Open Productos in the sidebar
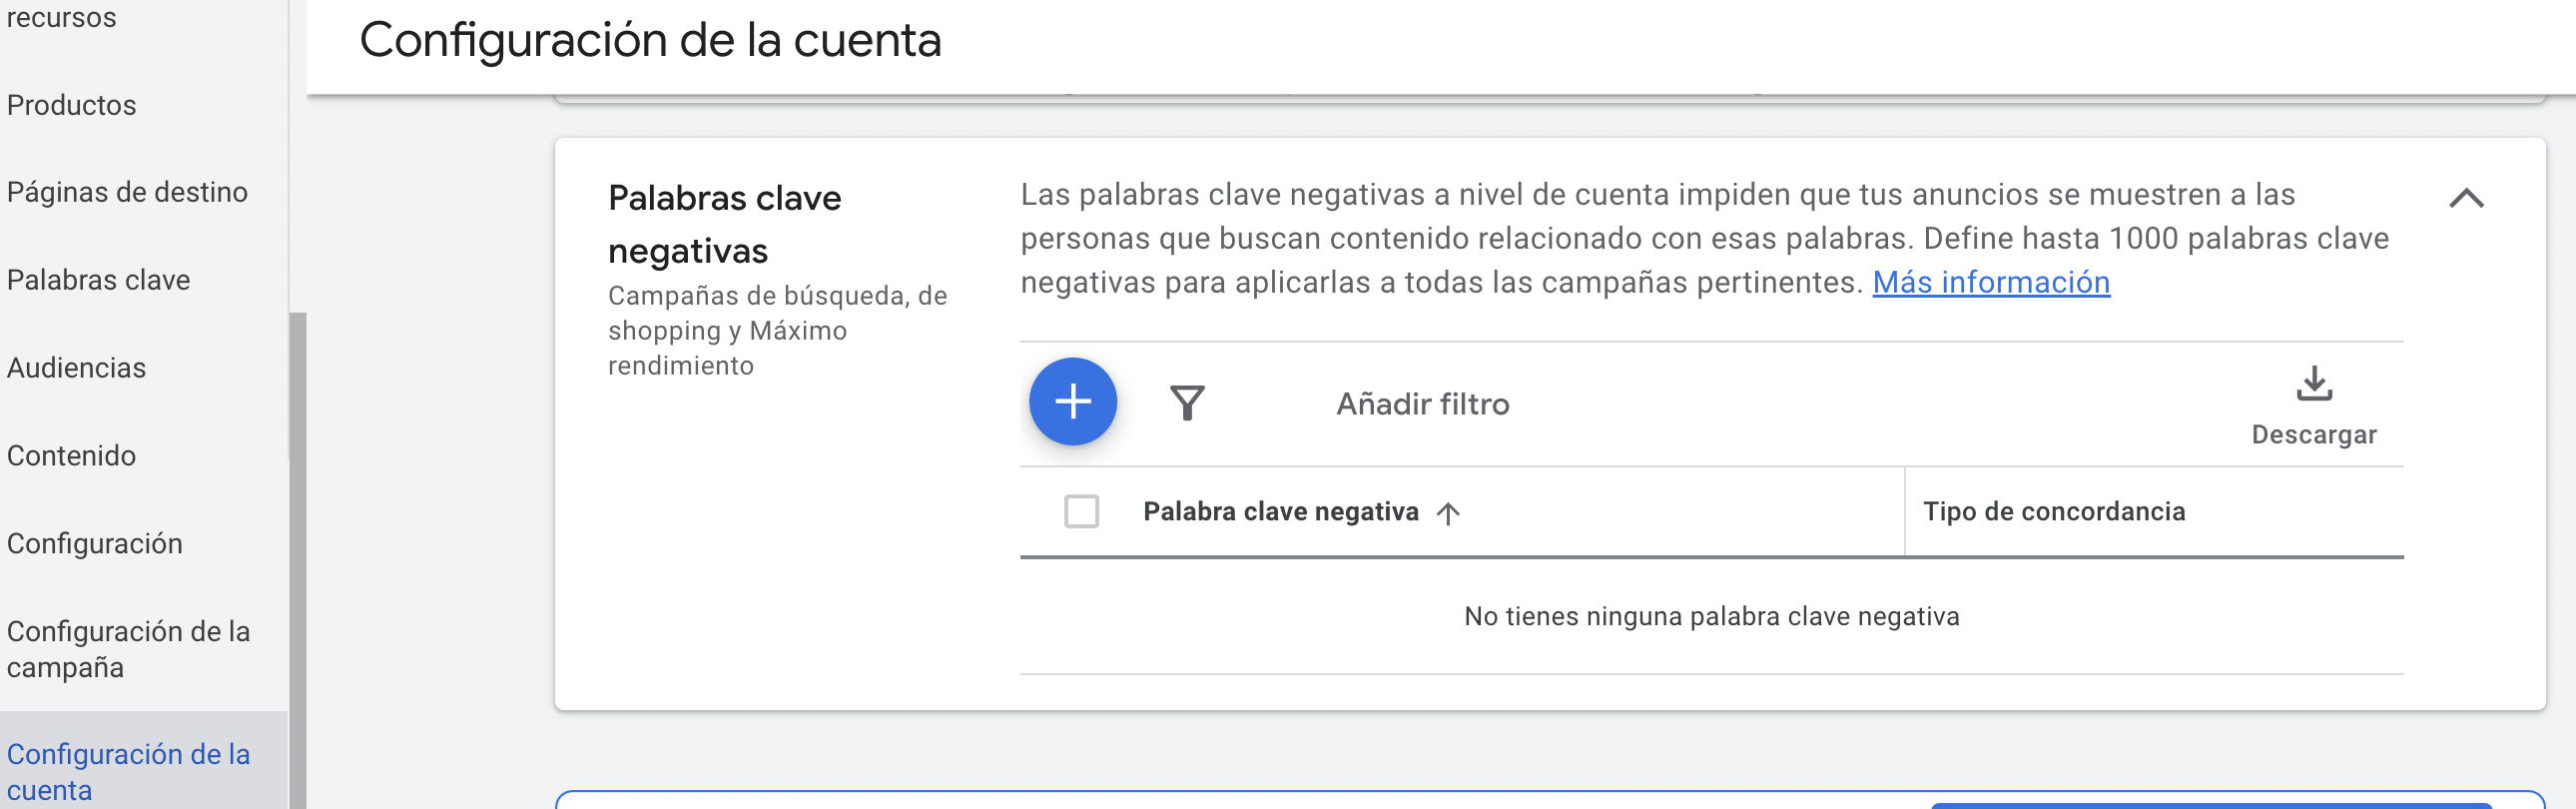The image size is (2576, 809). [x=71, y=105]
